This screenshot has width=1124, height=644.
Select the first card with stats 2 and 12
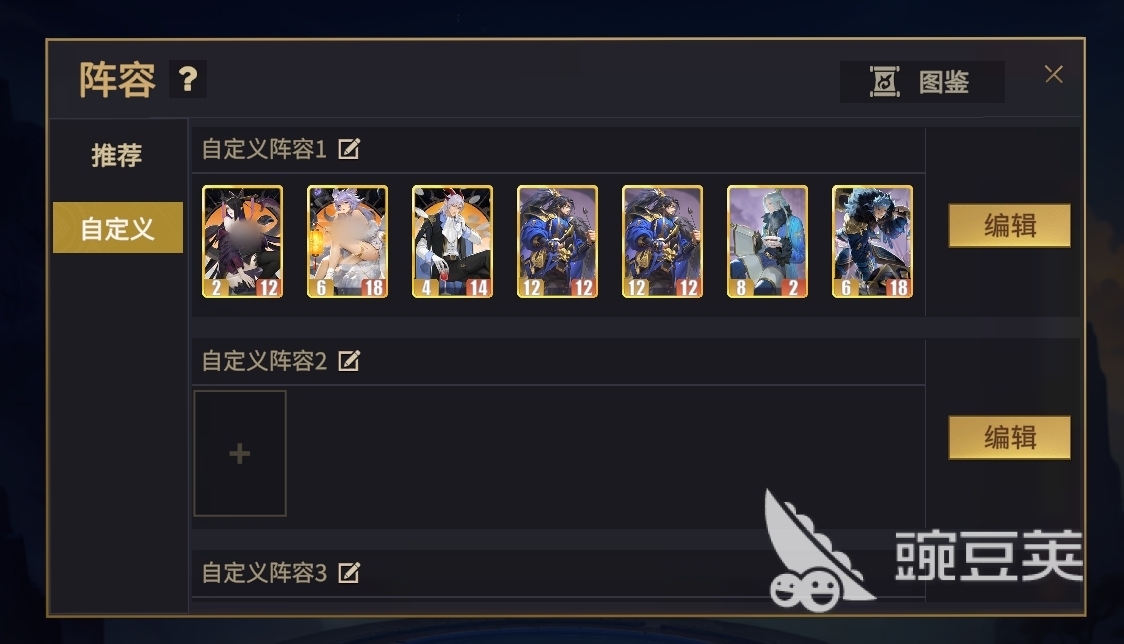(x=242, y=242)
